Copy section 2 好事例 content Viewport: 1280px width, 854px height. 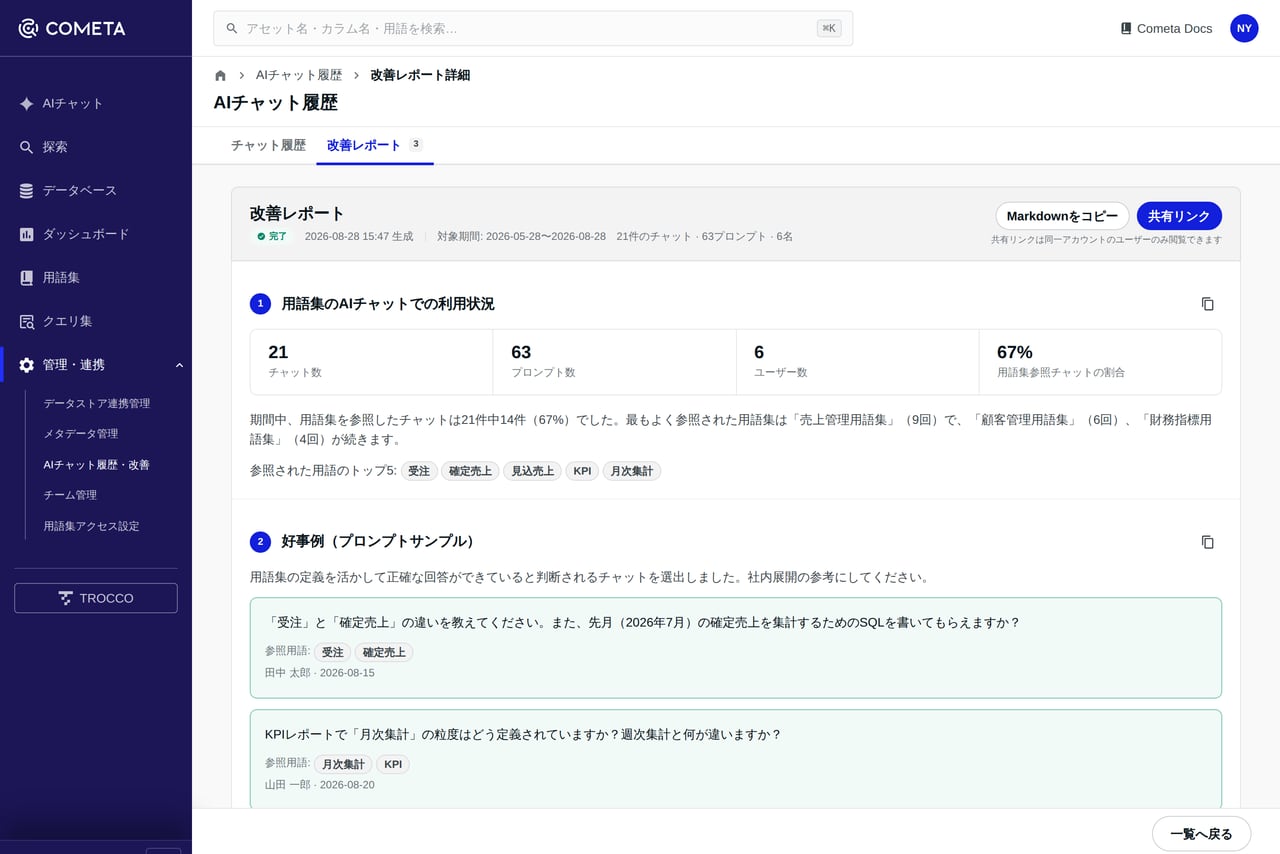(1207, 542)
